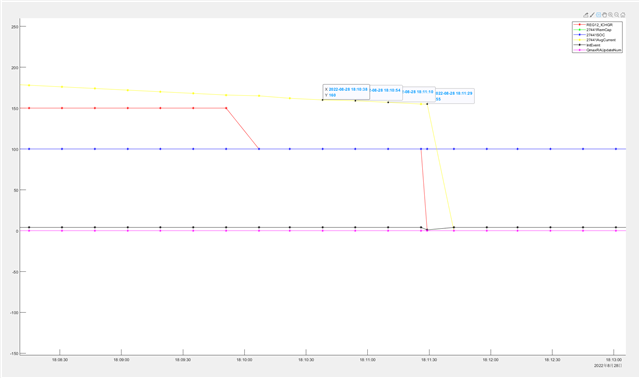
Task: Click the Restore View home icon
Action: click(623, 15)
